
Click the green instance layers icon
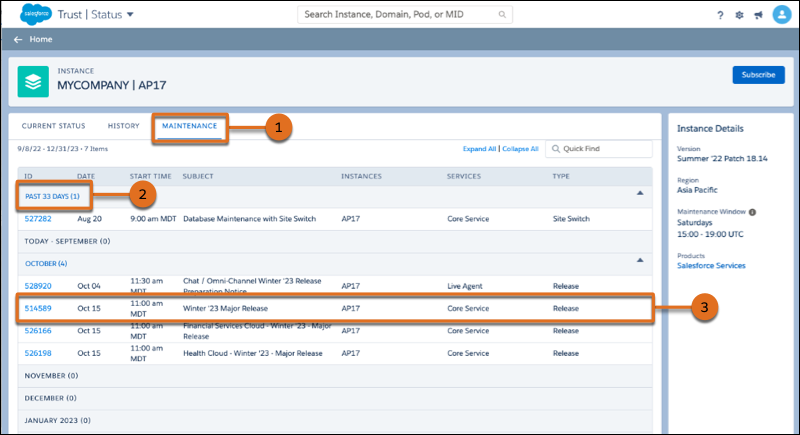click(33, 81)
